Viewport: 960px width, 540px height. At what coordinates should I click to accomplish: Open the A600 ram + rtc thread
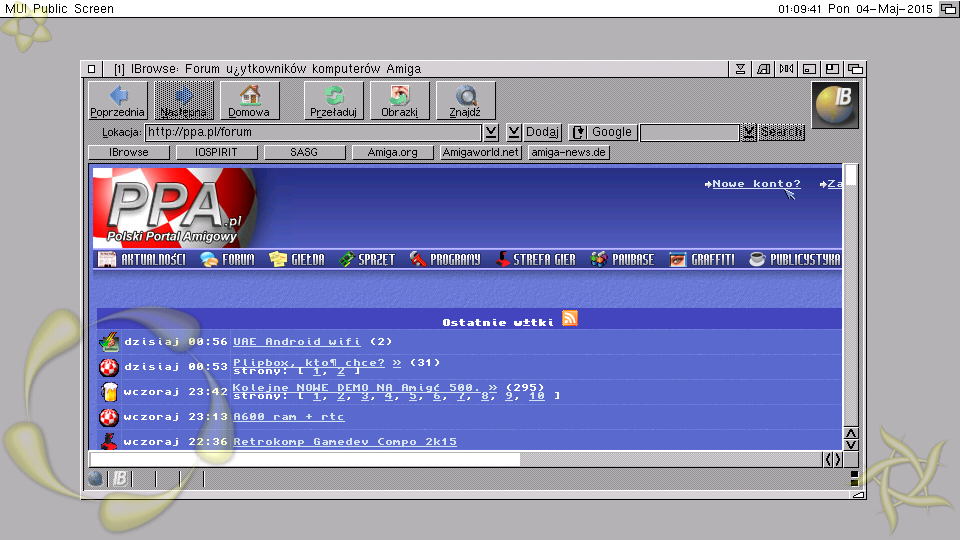click(288, 416)
